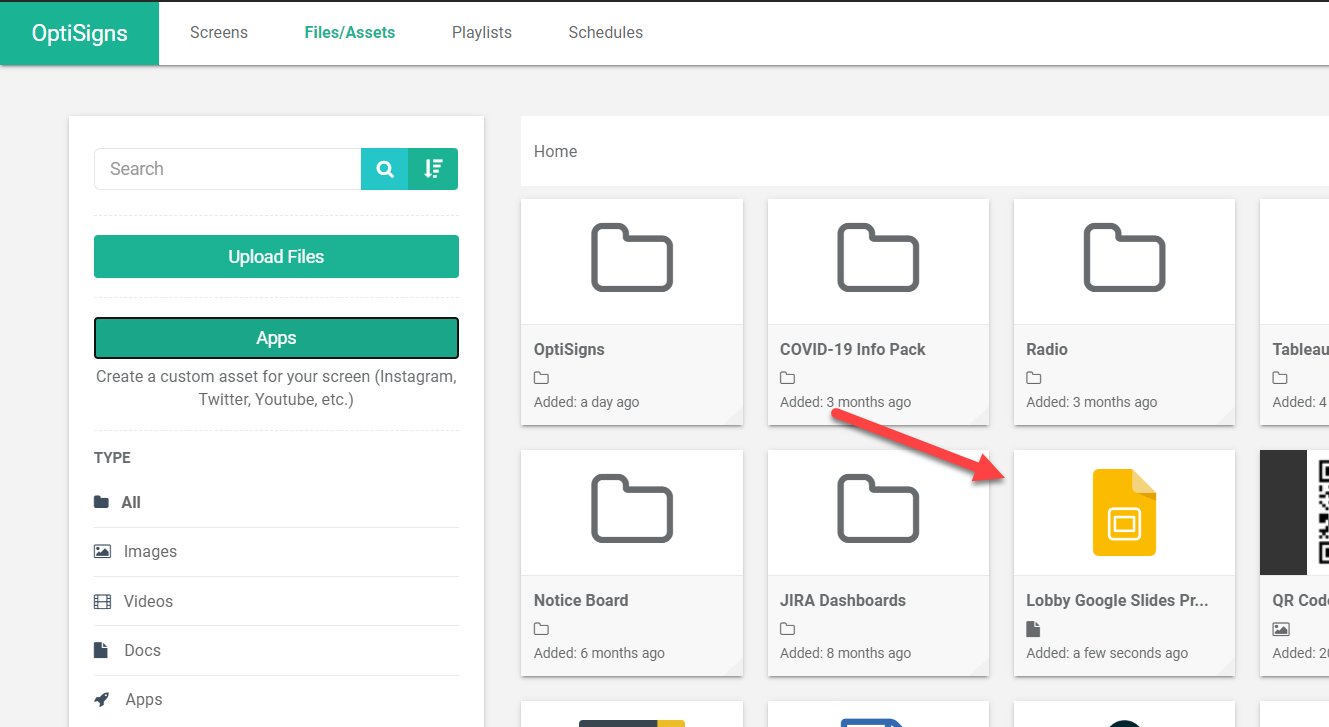Open the JIRA Dashboards folder icon
Image resolution: width=1329 pixels, height=727 pixels.
pos(878,509)
